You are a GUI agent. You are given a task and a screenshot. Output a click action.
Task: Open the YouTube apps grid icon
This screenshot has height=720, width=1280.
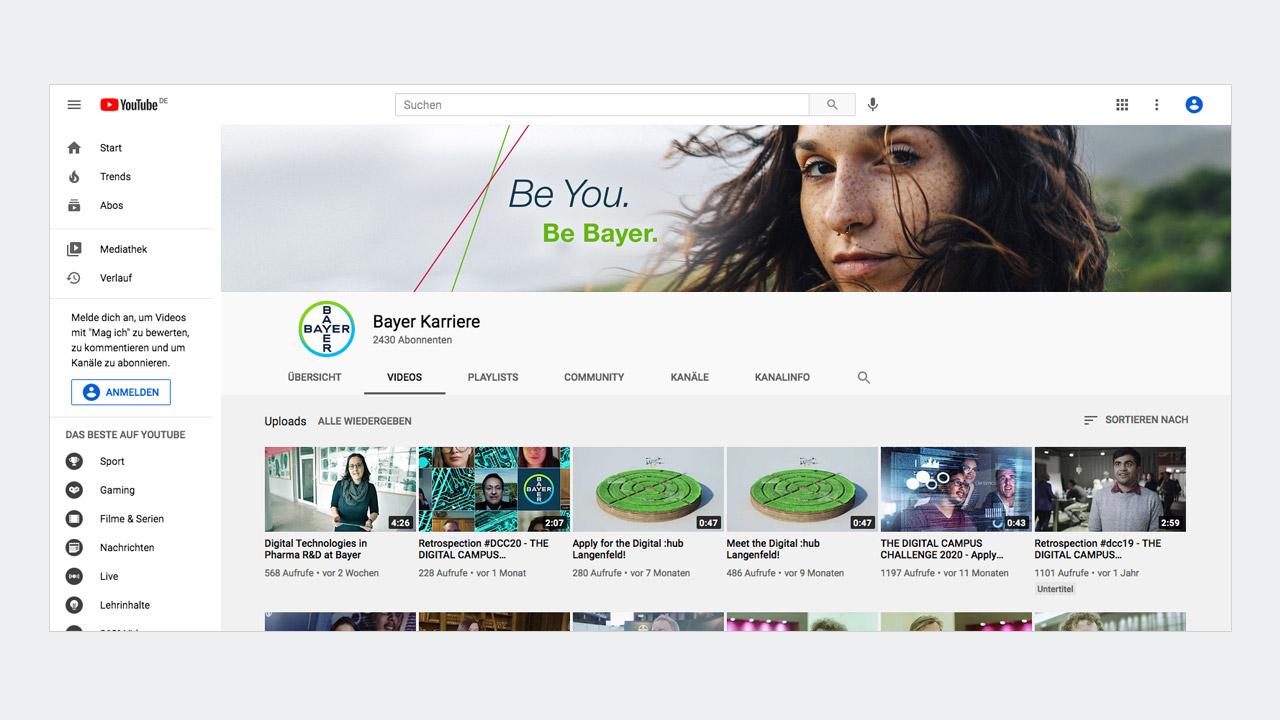[x=1122, y=105]
